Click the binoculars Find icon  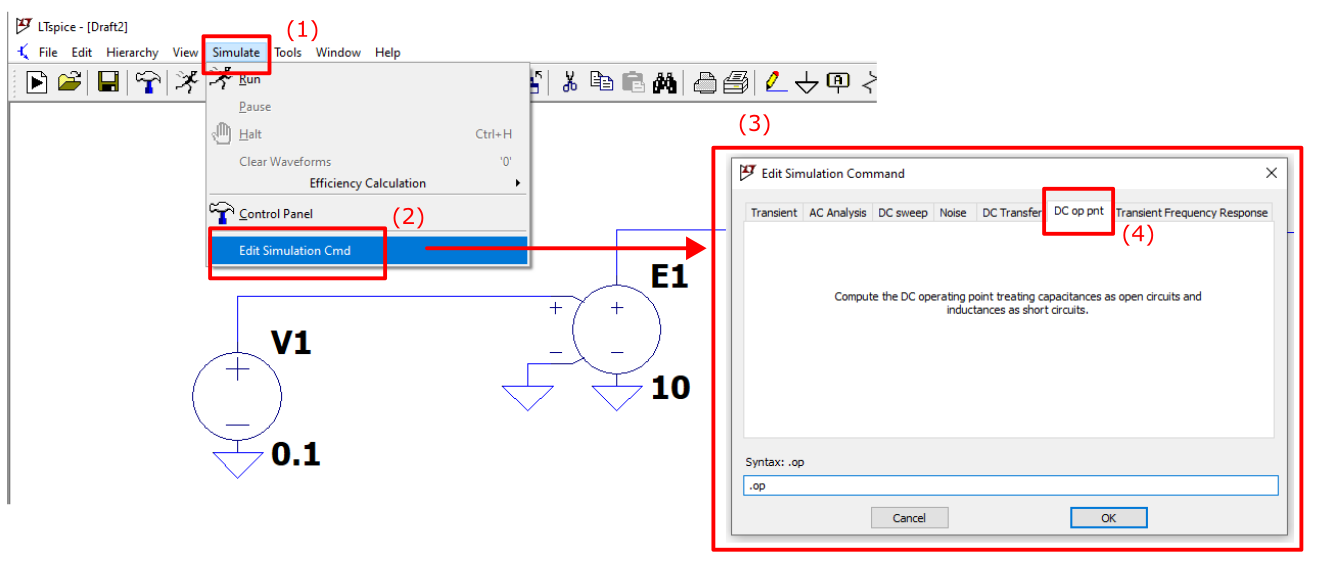(x=665, y=82)
